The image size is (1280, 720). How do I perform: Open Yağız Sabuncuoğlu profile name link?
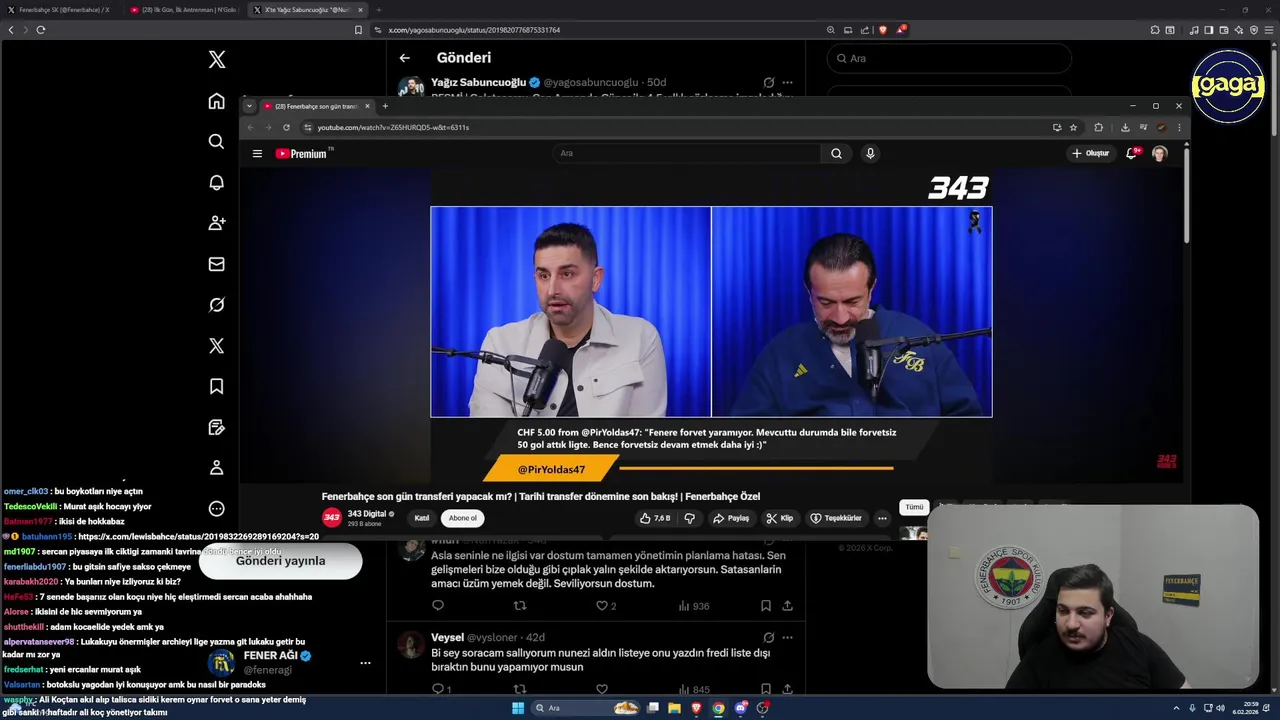(478, 82)
